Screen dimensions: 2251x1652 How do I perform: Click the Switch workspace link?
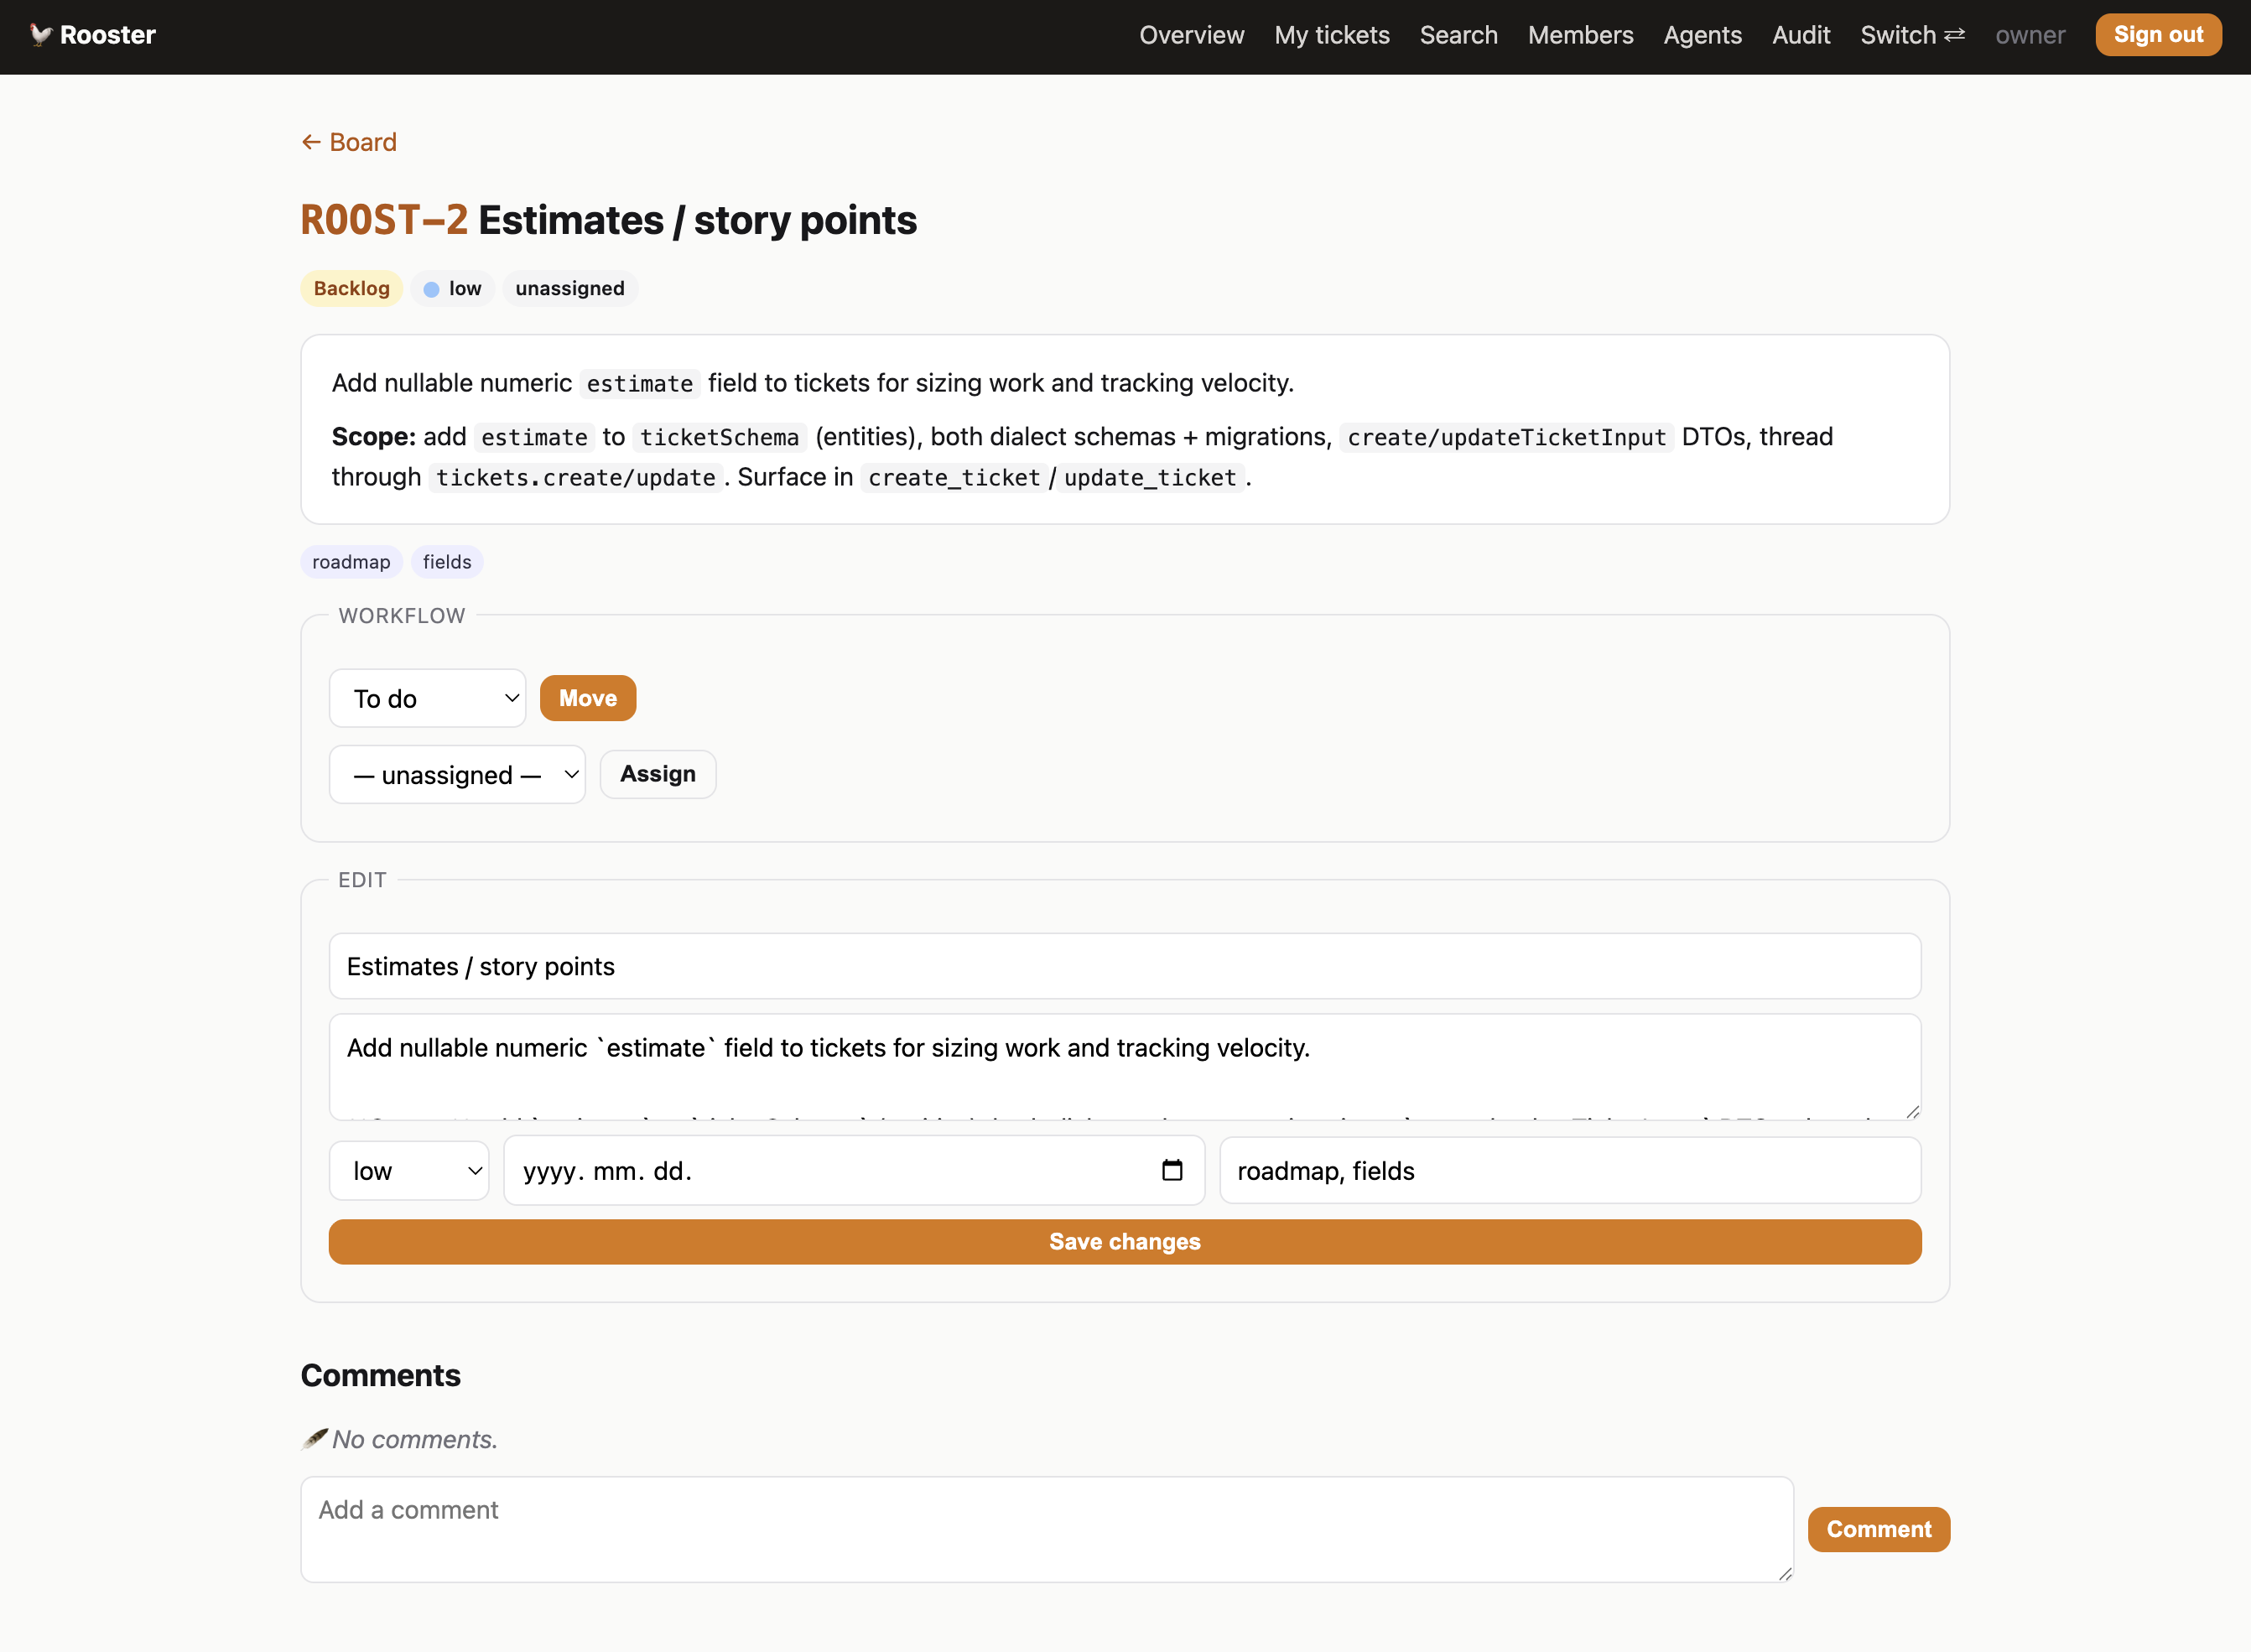pyautogui.click(x=1912, y=35)
